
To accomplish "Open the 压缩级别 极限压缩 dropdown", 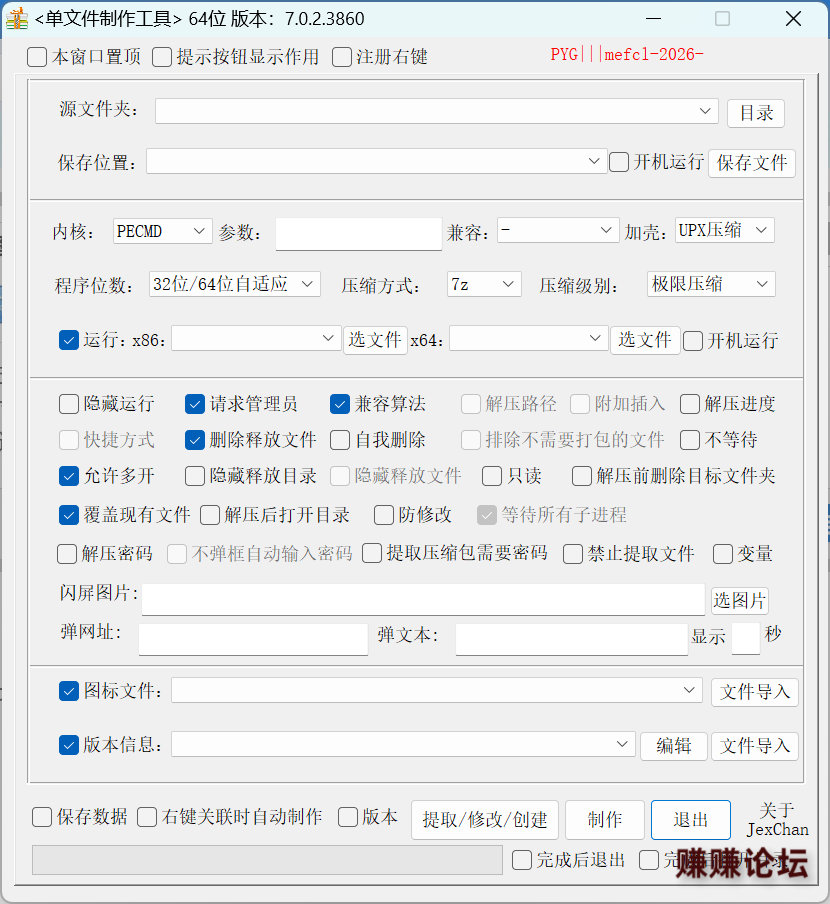I will click(x=762, y=284).
